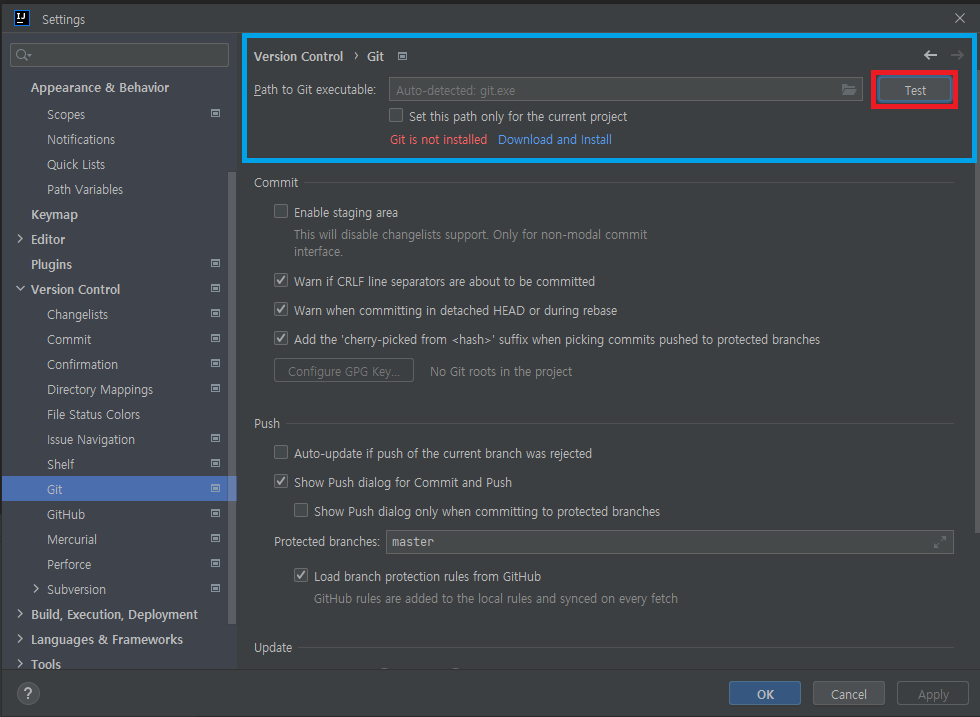Click the Configure GPG Key button
This screenshot has height=717, width=980.
click(344, 371)
